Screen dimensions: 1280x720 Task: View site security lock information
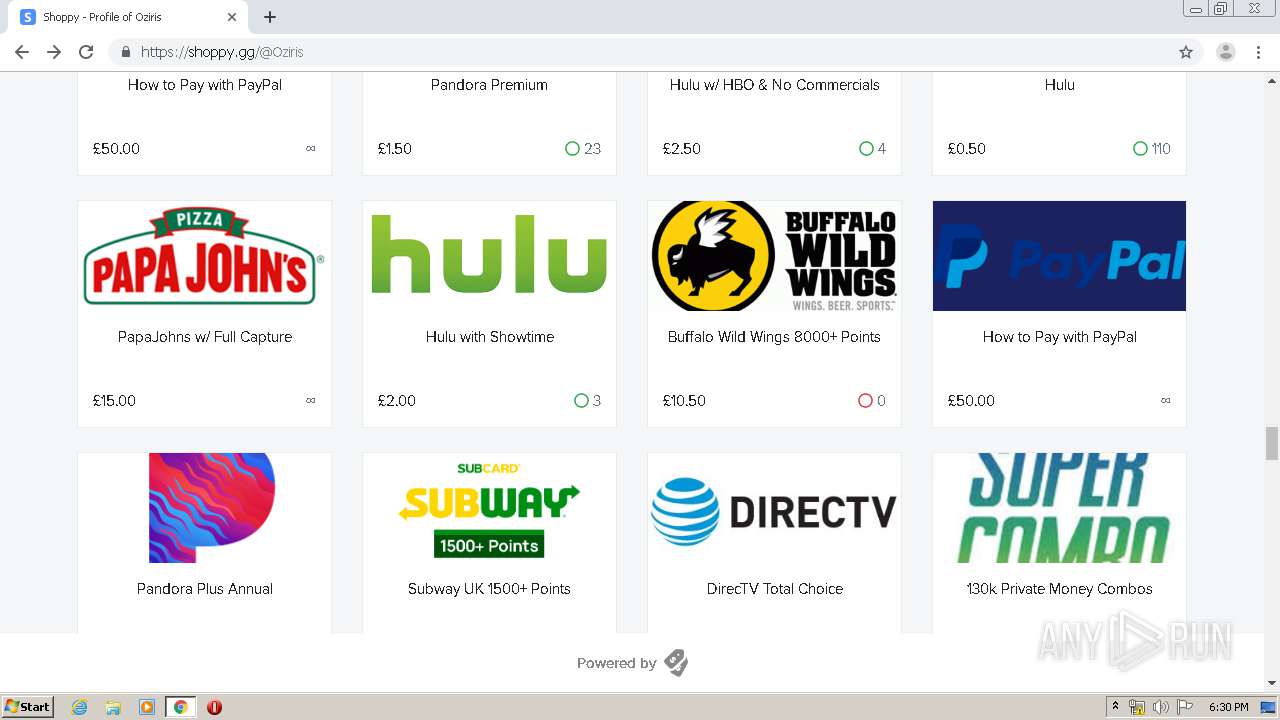(126, 52)
